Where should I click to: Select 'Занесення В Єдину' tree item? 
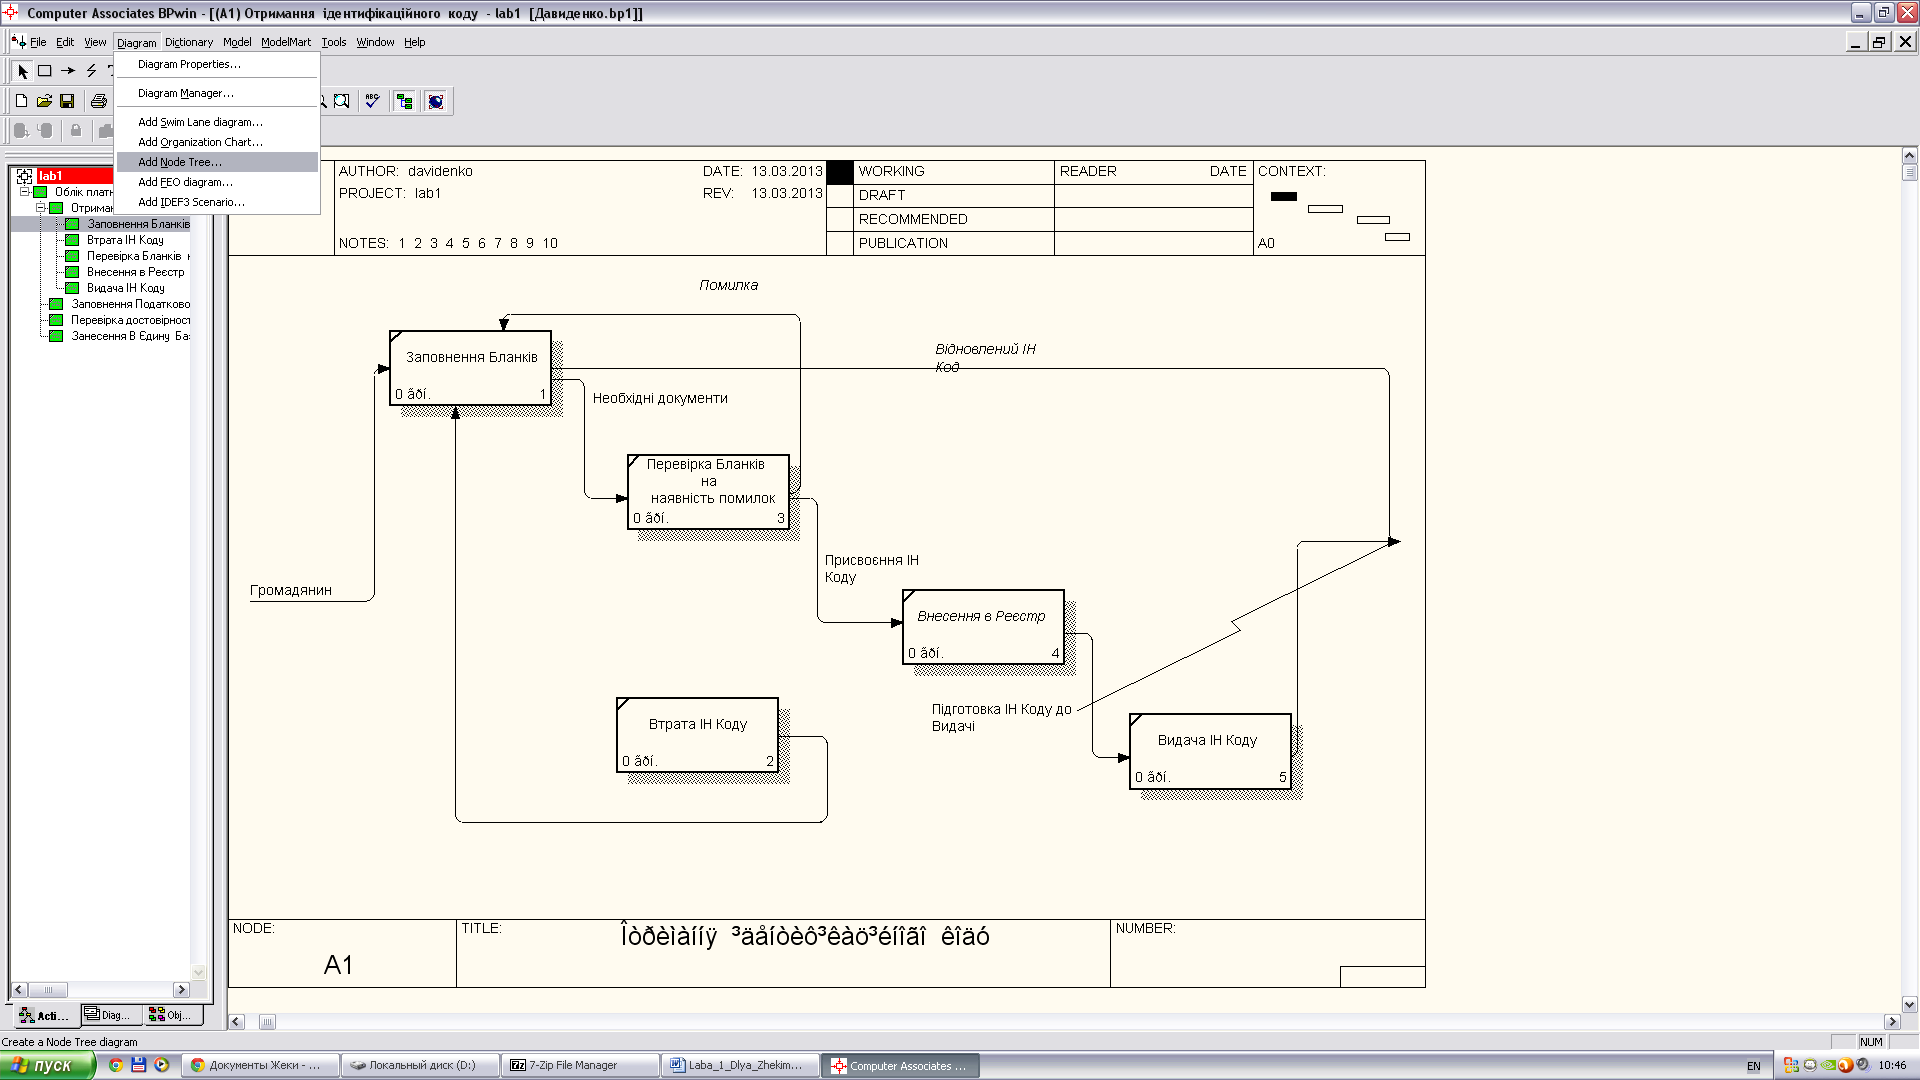pos(130,336)
